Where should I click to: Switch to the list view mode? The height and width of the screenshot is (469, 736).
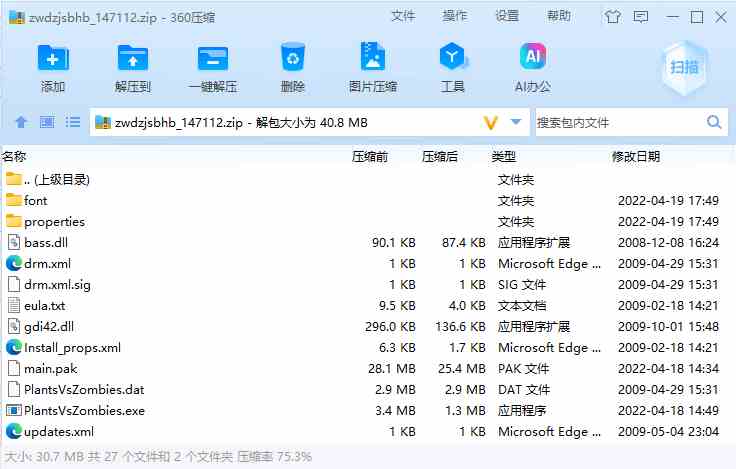coord(73,122)
